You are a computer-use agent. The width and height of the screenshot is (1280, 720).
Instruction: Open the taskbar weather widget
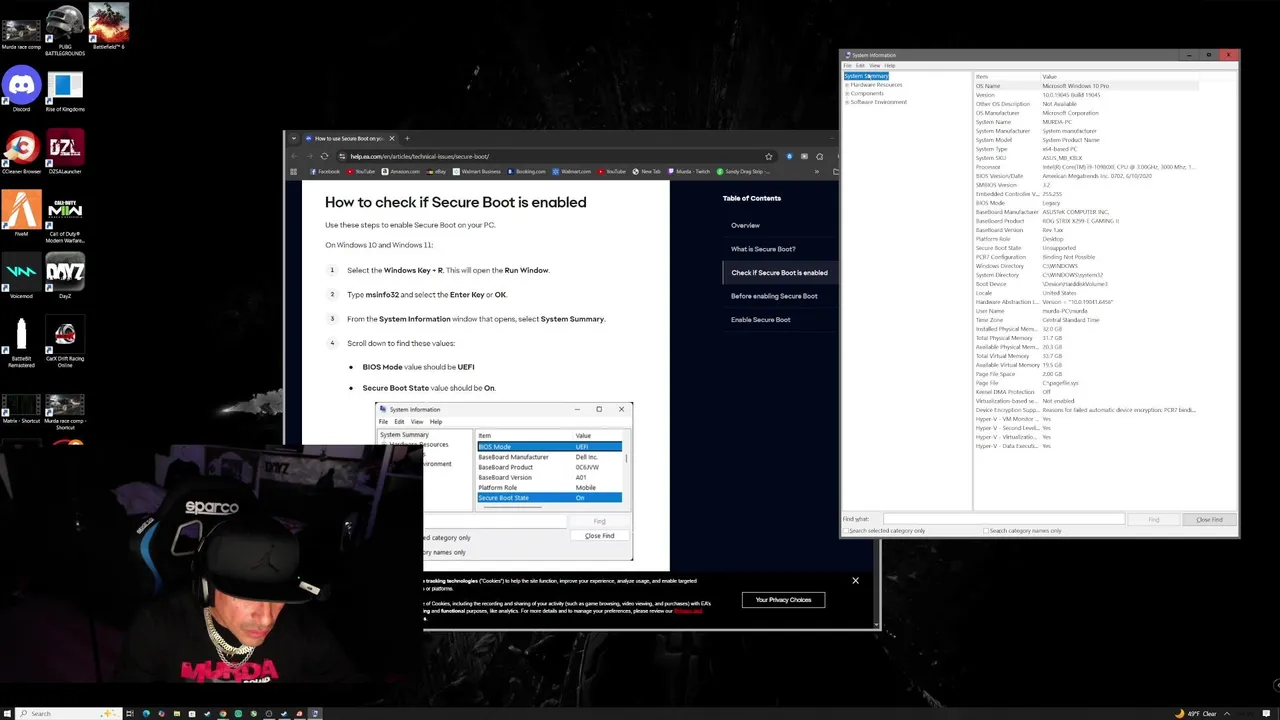(x=1196, y=713)
